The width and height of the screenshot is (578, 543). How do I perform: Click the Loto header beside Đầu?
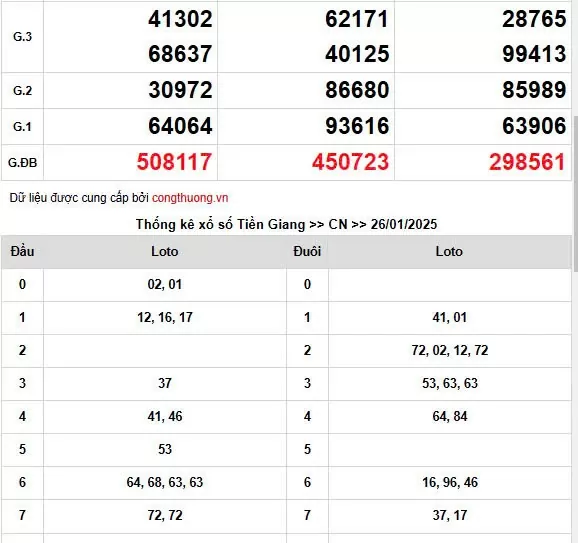pos(165,251)
